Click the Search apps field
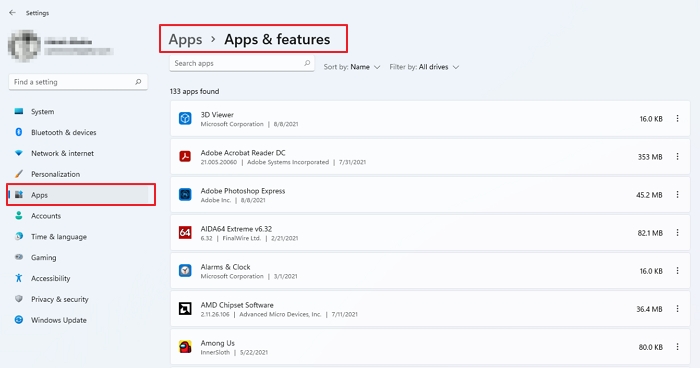This screenshot has width=700, height=368. pos(242,63)
